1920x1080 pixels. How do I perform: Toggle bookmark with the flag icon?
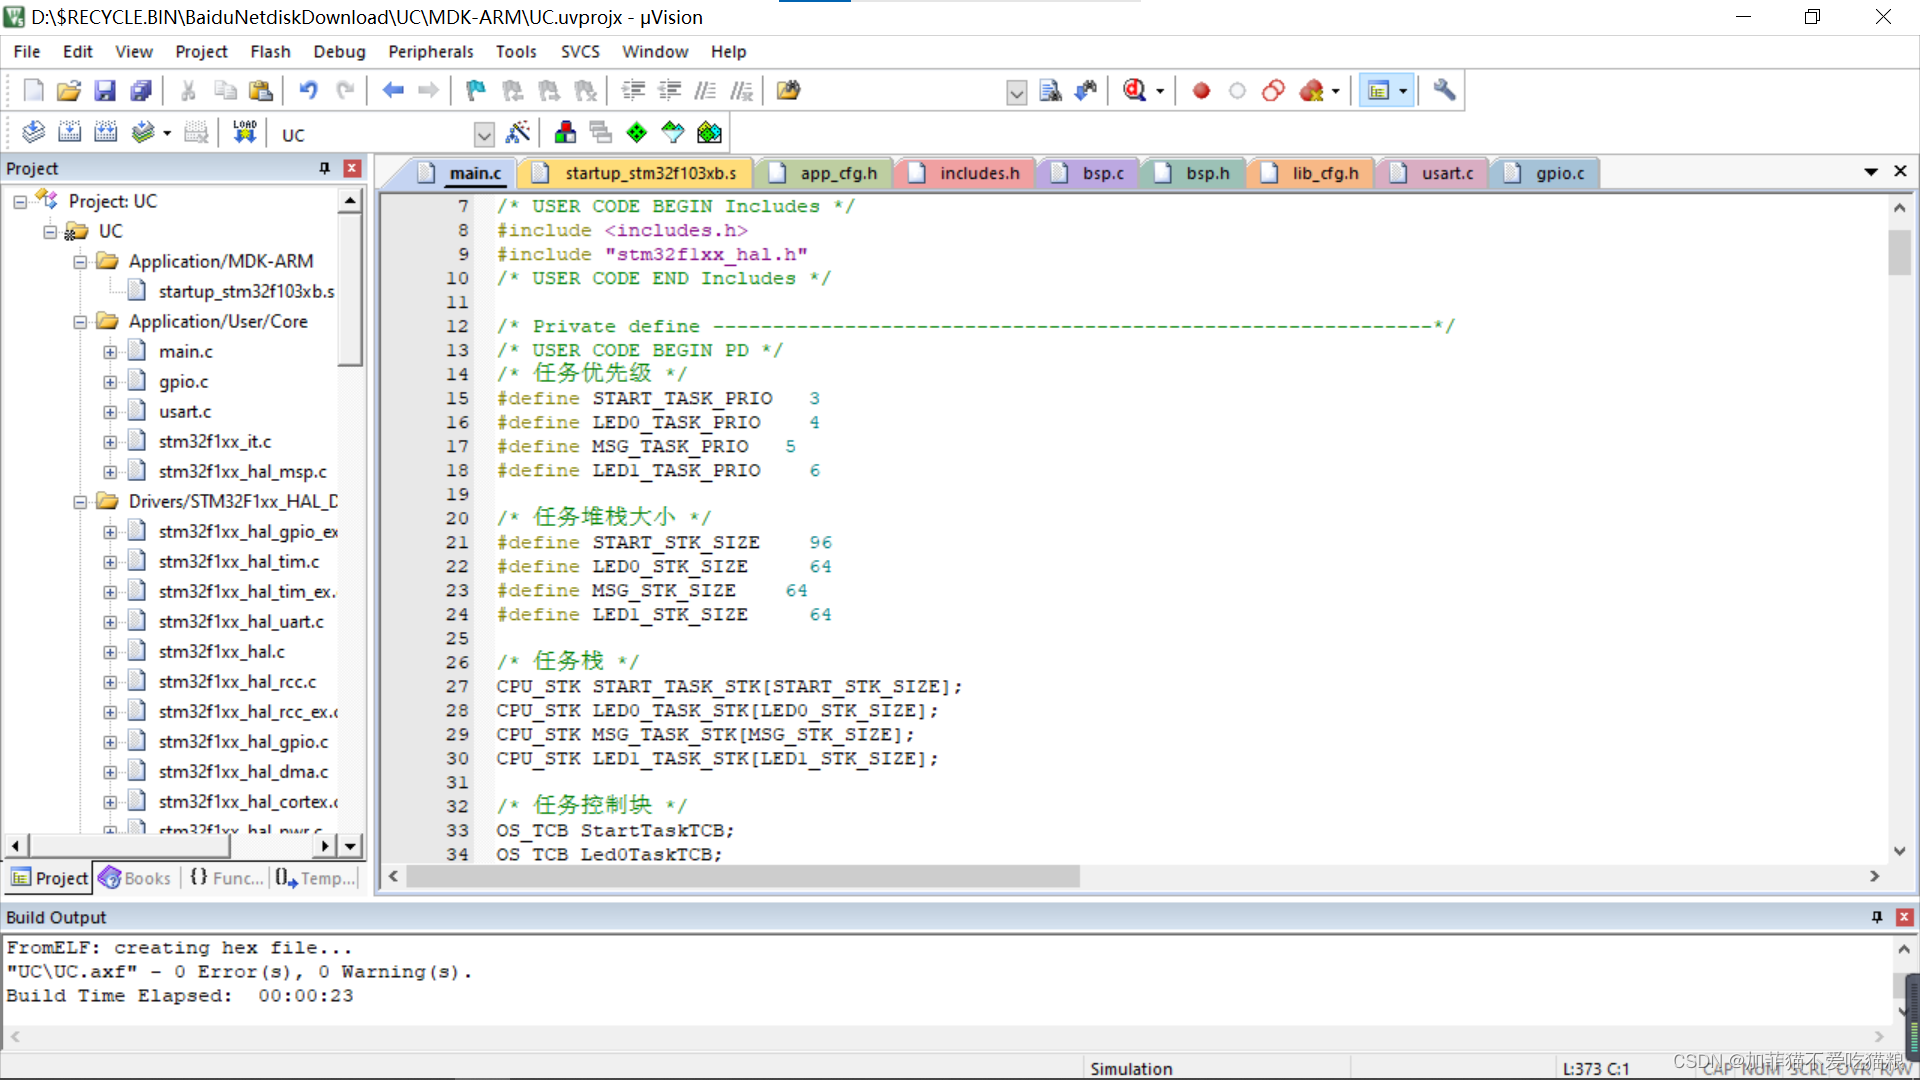click(475, 91)
